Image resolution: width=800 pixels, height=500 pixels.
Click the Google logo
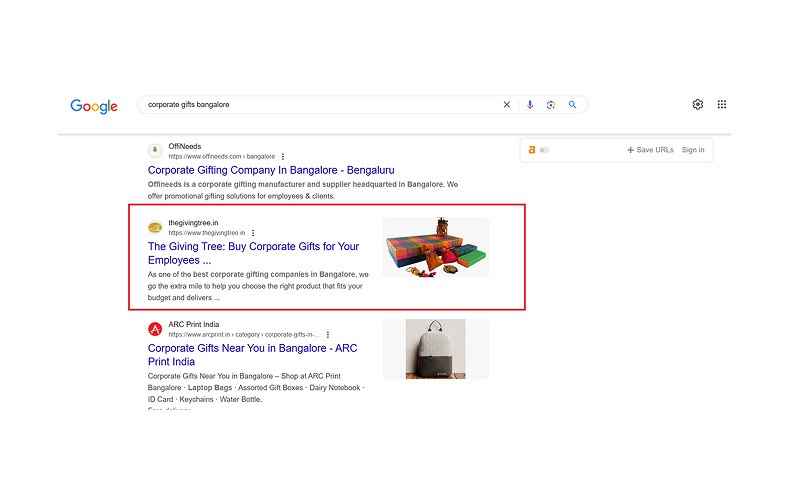click(94, 106)
